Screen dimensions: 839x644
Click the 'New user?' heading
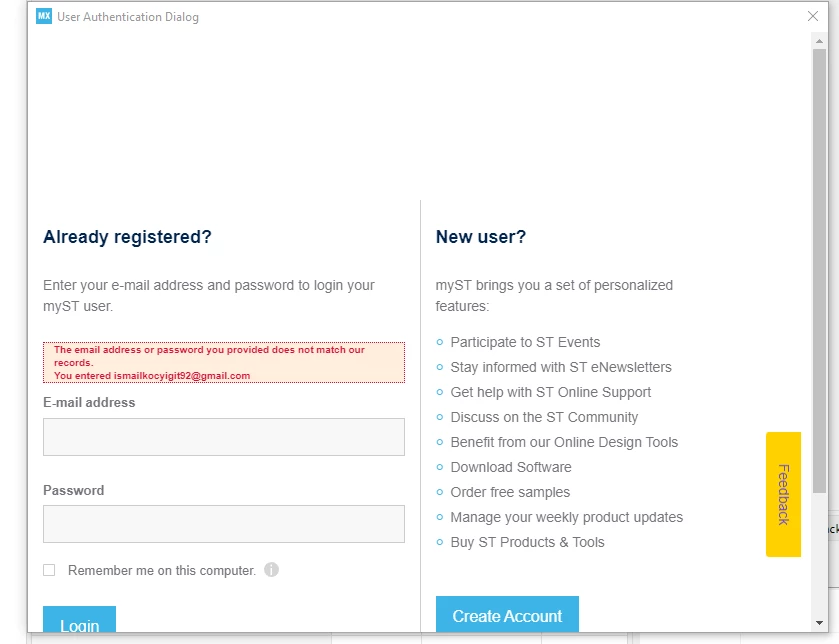pyautogui.click(x=480, y=237)
